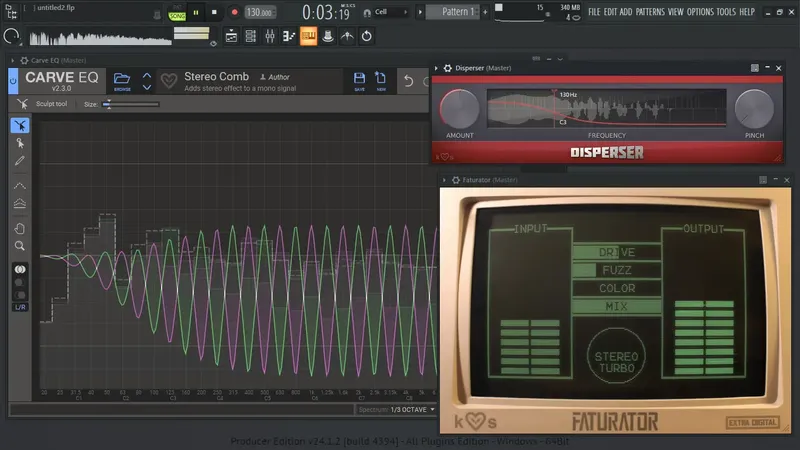The width and height of the screenshot is (800, 450).
Task: Click the FUZZ bar in Faturator
Action: tap(616, 270)
